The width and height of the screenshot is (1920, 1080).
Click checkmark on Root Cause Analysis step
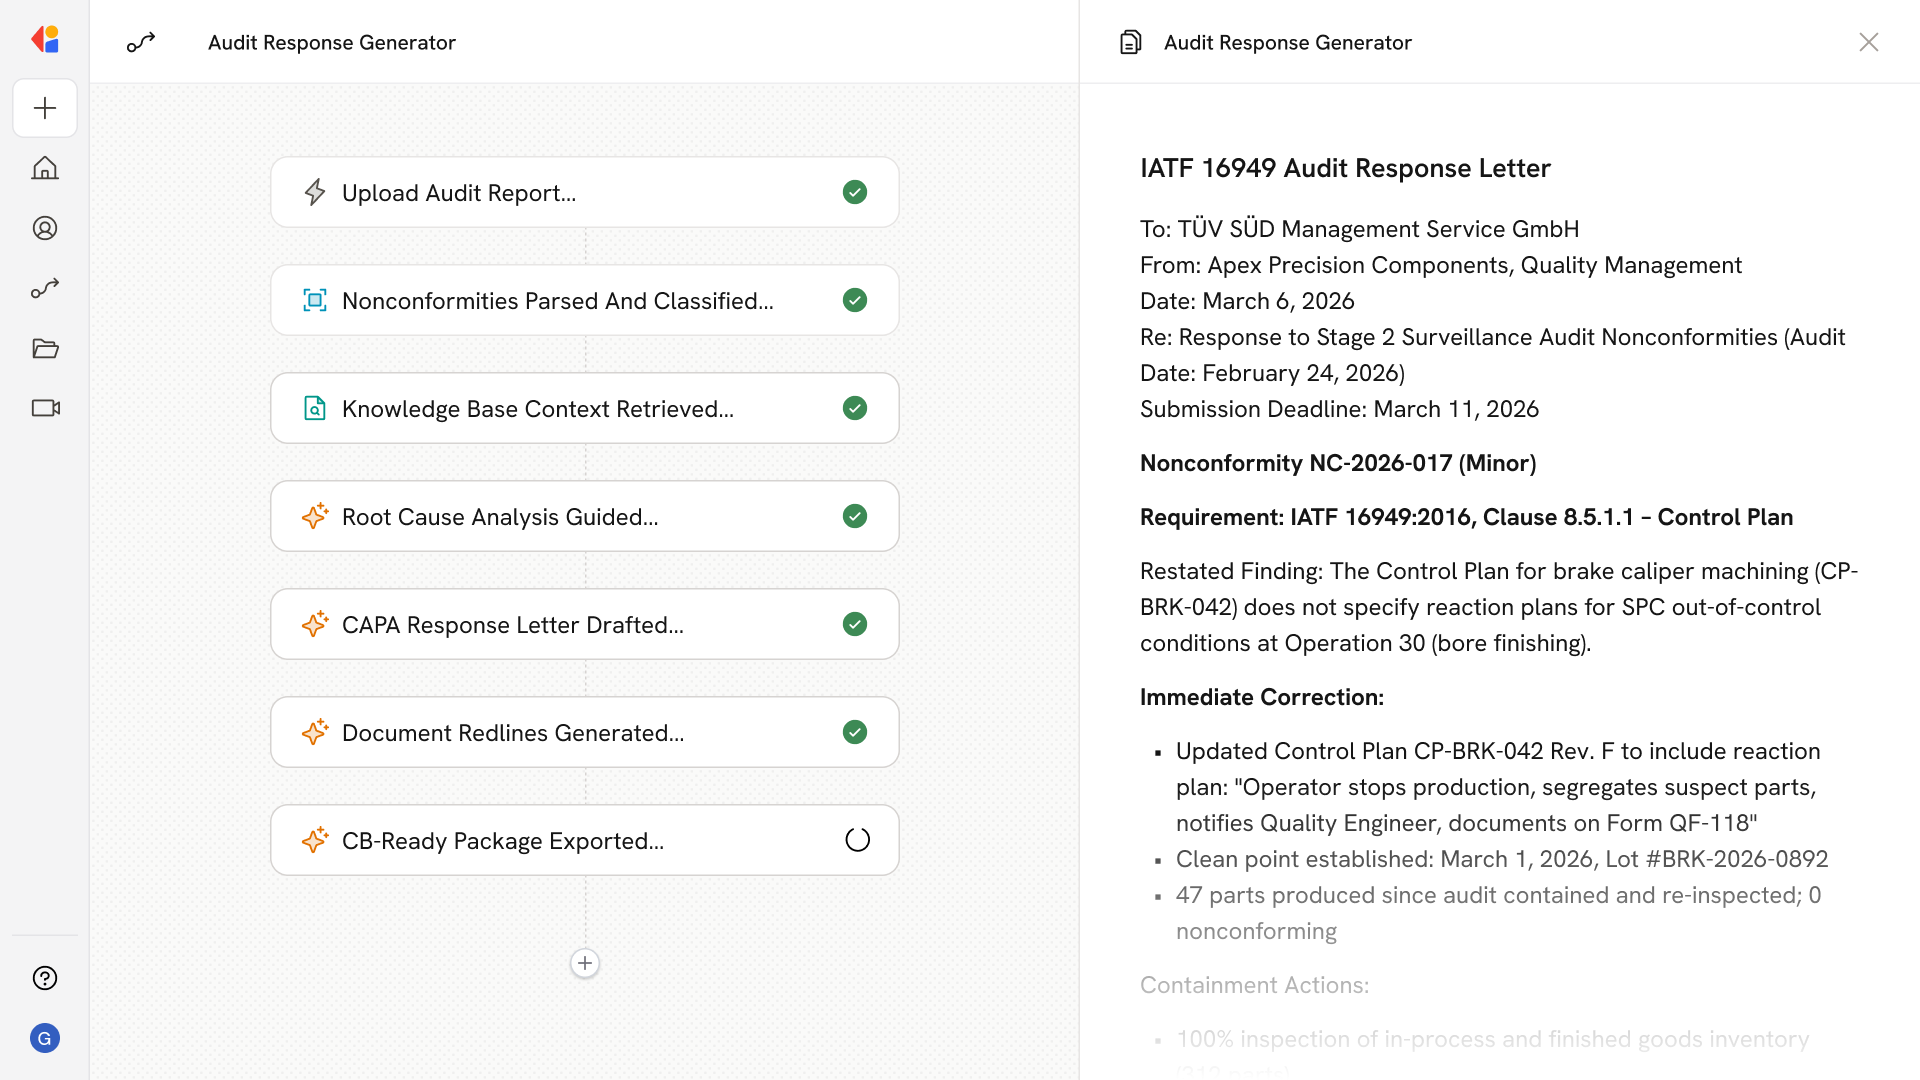point(854,516)
